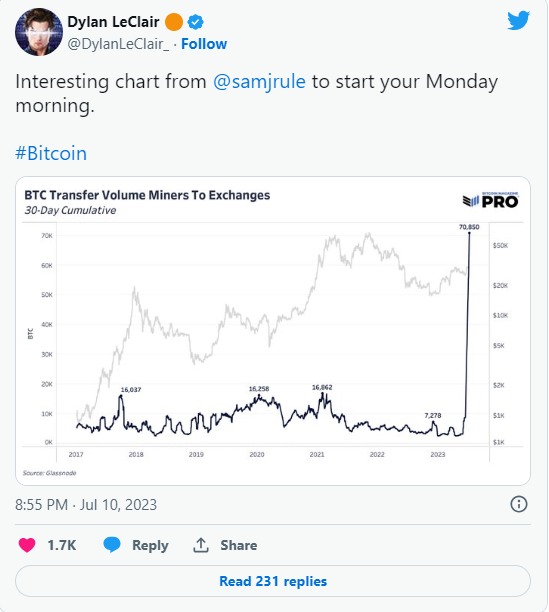Click the share upload arrow icon
549x612 pixels.
tap(201, 545)
